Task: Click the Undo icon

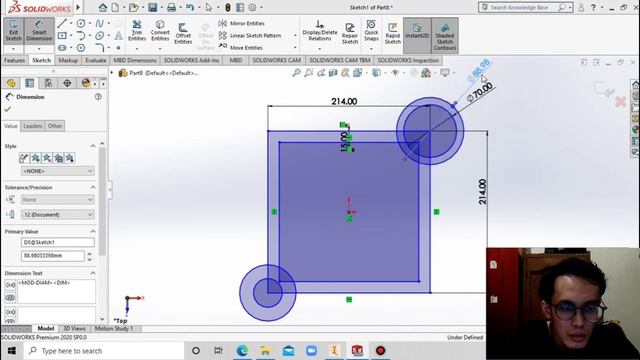Action: tap(190, 7)
